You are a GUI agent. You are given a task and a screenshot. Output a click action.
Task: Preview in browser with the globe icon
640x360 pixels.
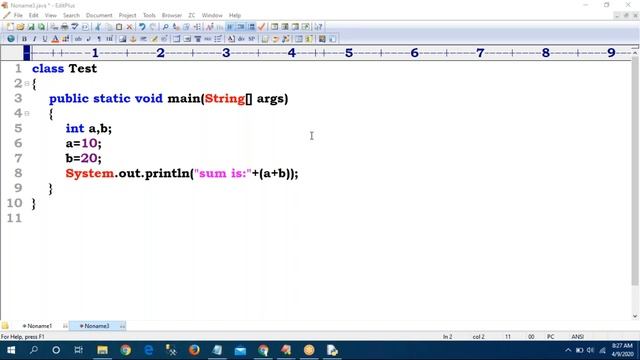[x=11, y=39]
